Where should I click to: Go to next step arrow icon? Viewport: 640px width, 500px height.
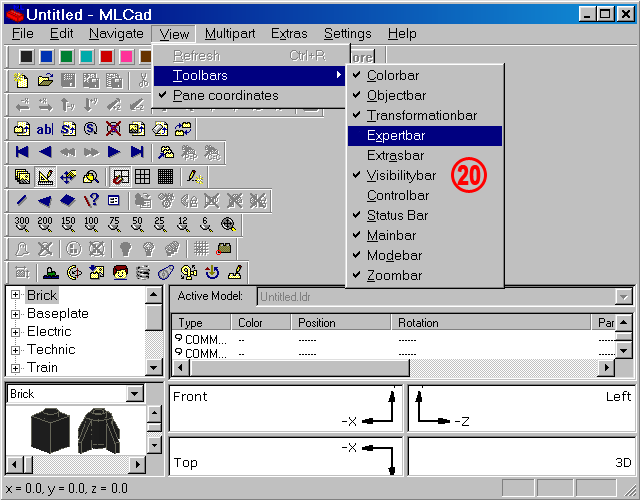[114, 152]
